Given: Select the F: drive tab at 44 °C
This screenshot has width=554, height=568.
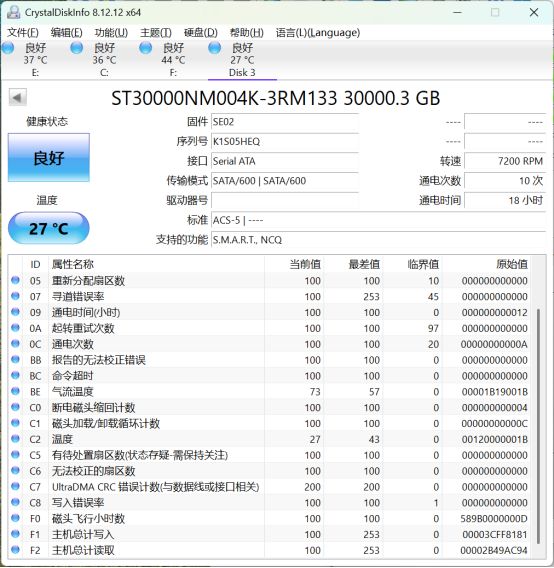Looking at the screenshot, I should [173, 60].
